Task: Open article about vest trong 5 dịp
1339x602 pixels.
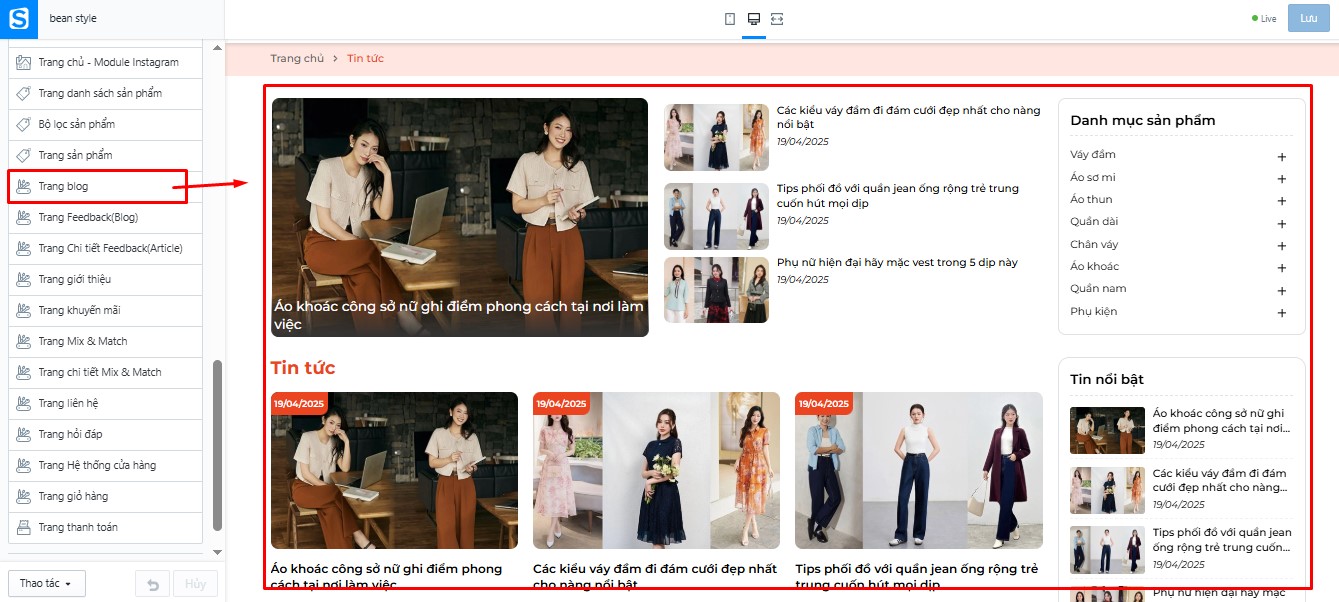Action: [897, 263]
